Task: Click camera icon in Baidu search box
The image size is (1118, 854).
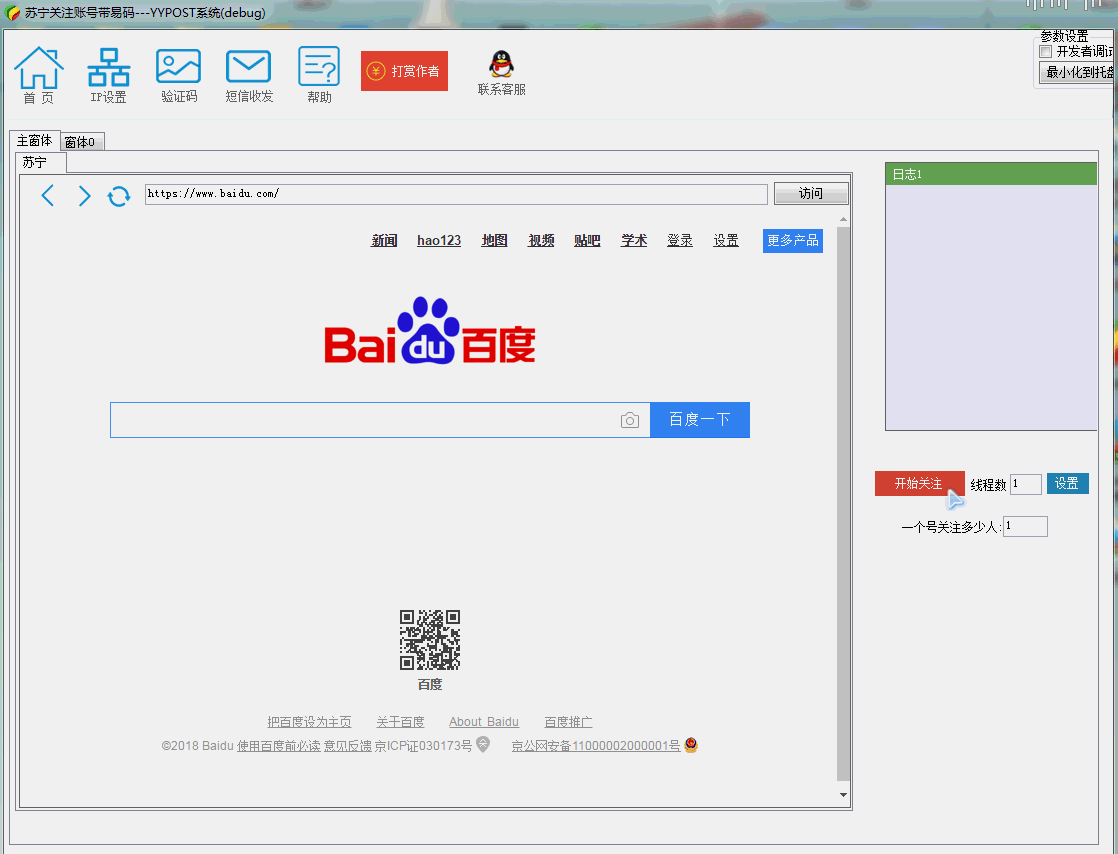Action: pos(630,421)
